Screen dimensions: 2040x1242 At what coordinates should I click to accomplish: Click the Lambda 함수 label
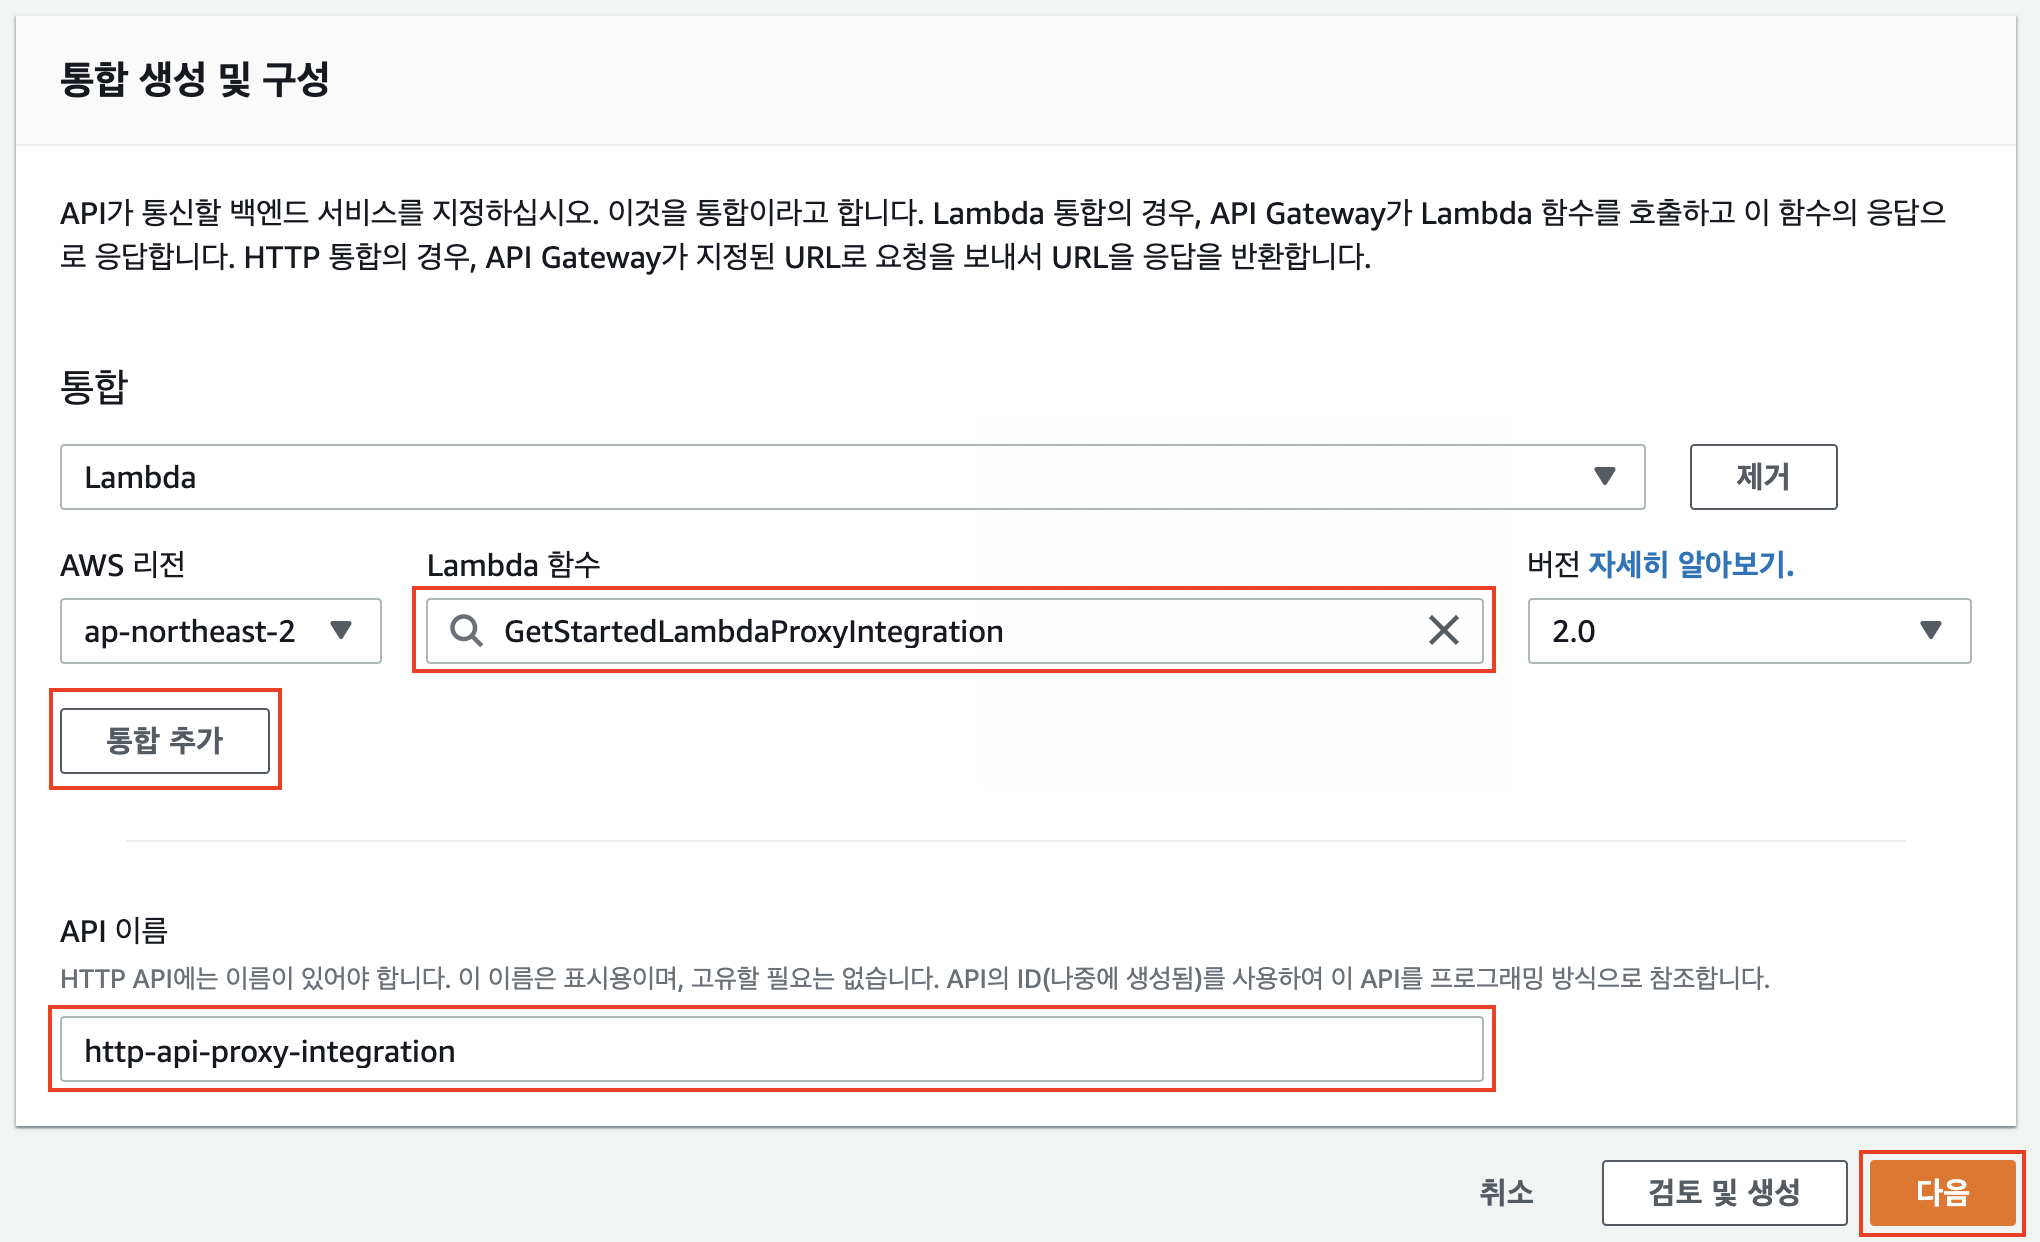pyautogui.click(x=513, y=565)
